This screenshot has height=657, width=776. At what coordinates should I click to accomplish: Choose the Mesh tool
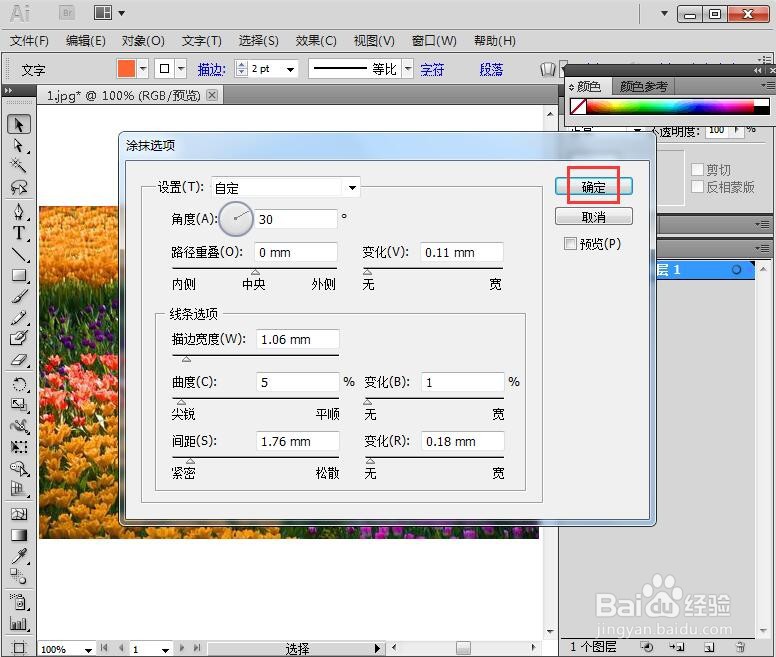pyautogui.click(x=19, y=514)
